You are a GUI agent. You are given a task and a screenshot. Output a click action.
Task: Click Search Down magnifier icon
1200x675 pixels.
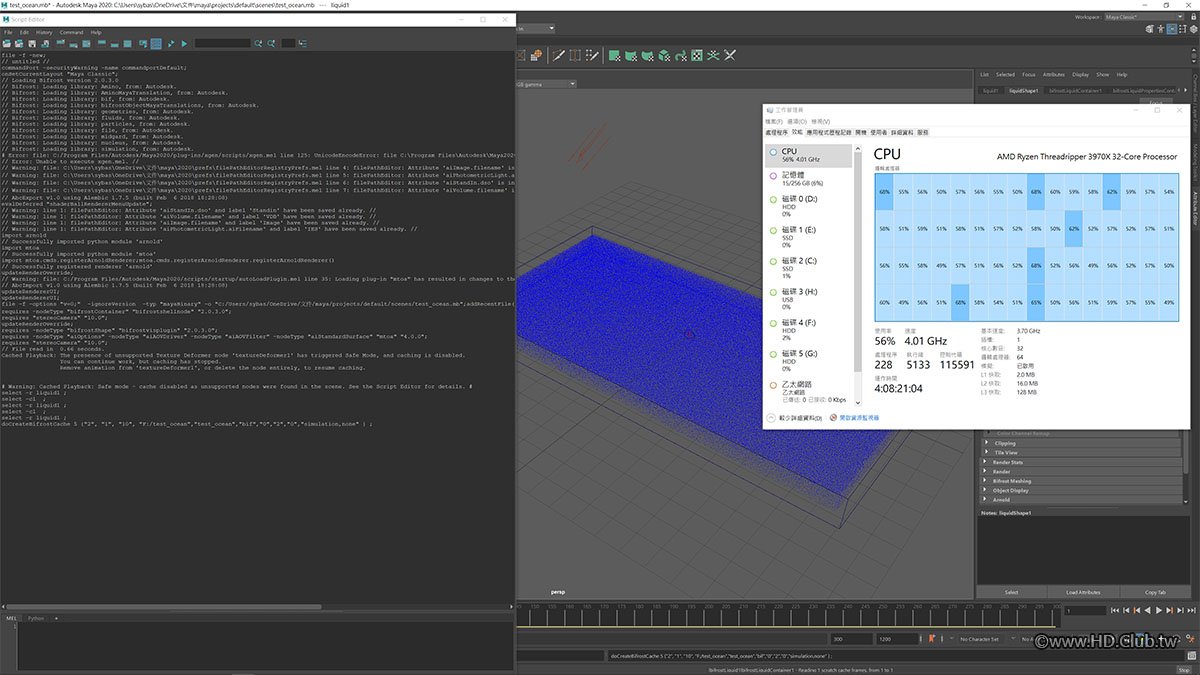point(258,43)
